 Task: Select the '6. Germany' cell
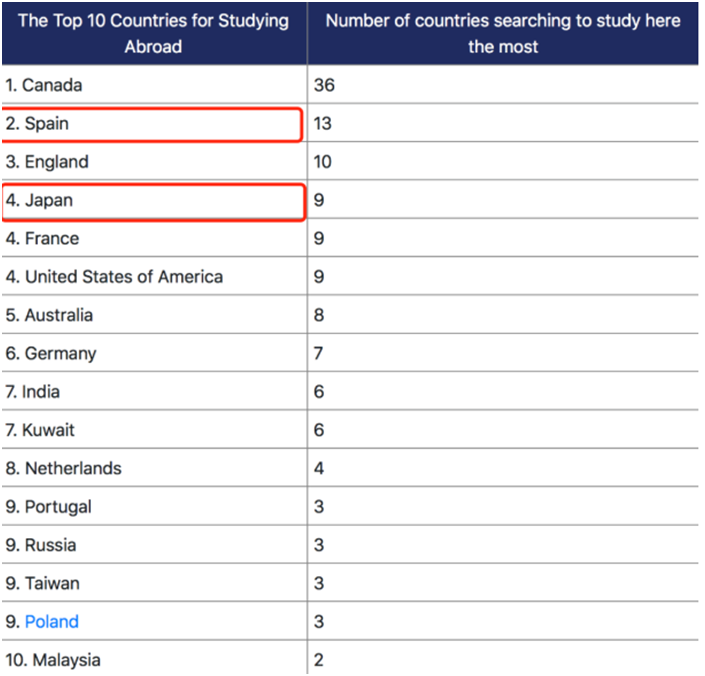pos(51,354)
